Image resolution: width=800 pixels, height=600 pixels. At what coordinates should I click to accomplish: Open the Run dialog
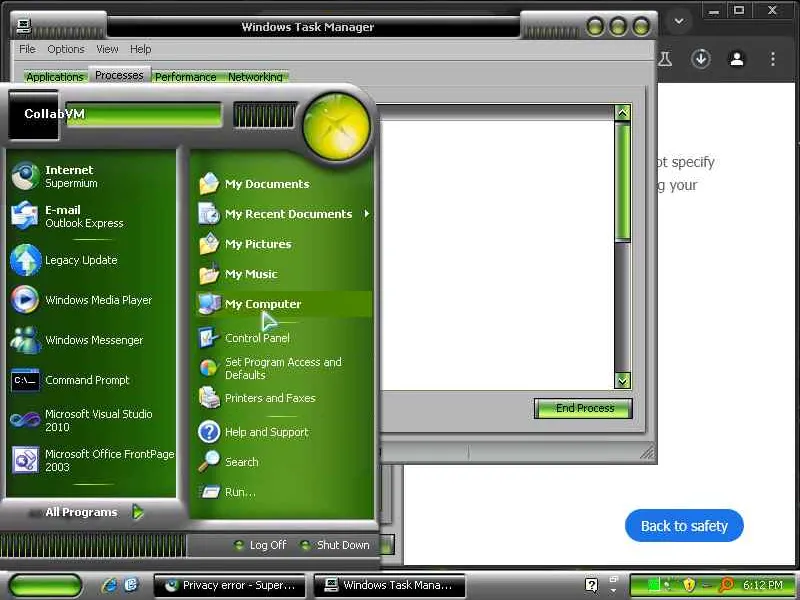[x=283, y=492]
